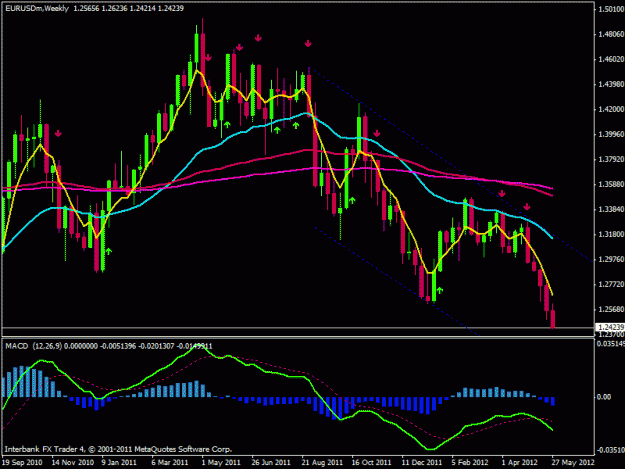
Task: Click the 16 Oct 2011 date label
Action: (371, 463)
